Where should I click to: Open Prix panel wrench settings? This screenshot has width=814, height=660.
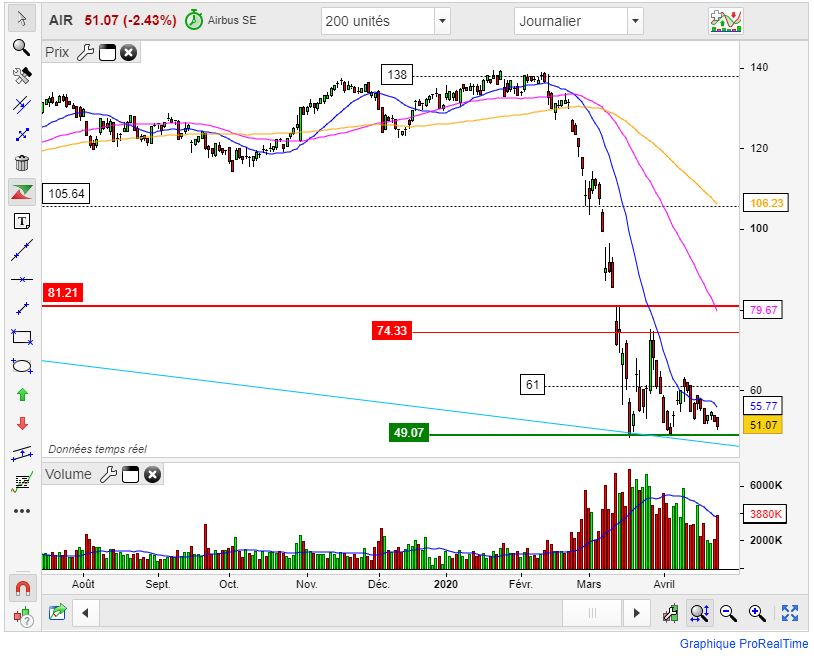pos(85,52)
